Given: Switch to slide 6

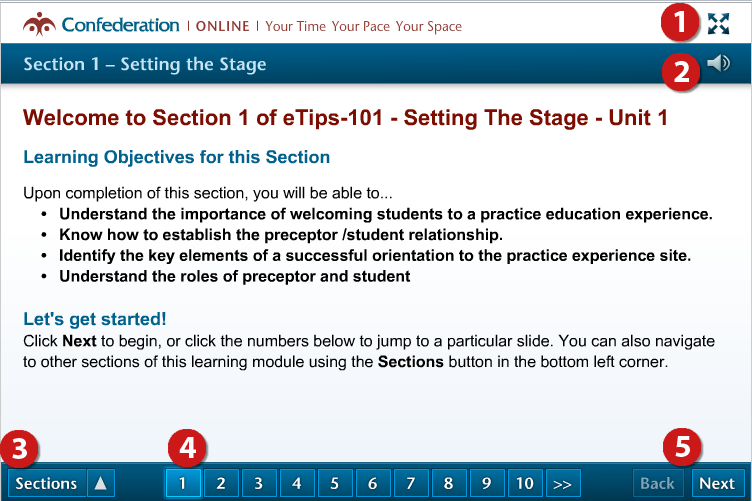Looking at the screenshot, I should click(372, 483).
